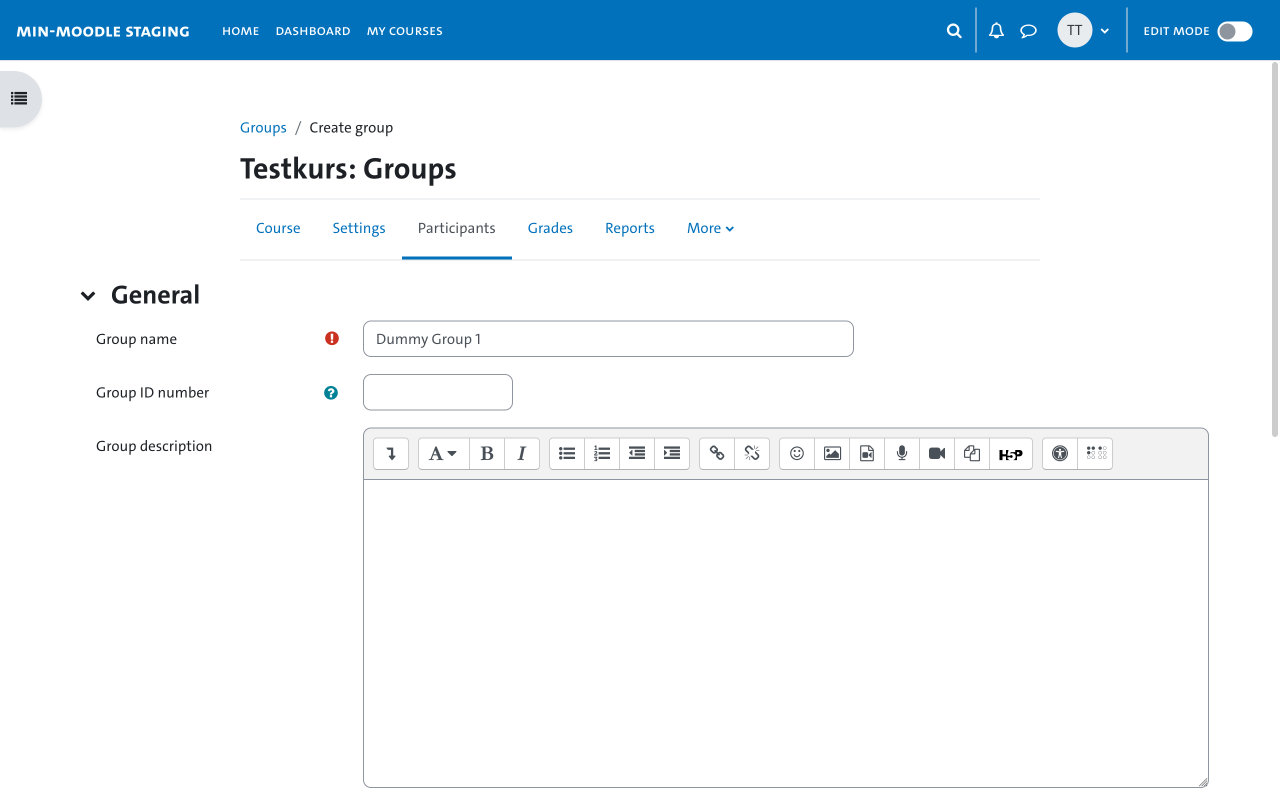Click the 'Group description' label
The width and height of the screenshot is (1280, 800).
pyautogui.click(x=154, y=446)
